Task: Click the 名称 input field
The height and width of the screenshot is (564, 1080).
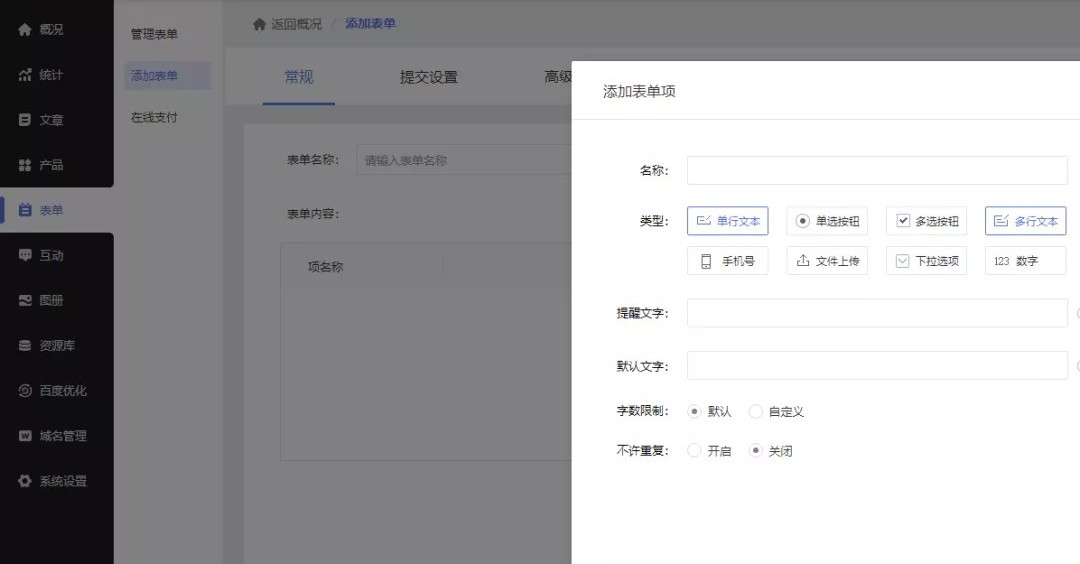Action: pos(877,170)
